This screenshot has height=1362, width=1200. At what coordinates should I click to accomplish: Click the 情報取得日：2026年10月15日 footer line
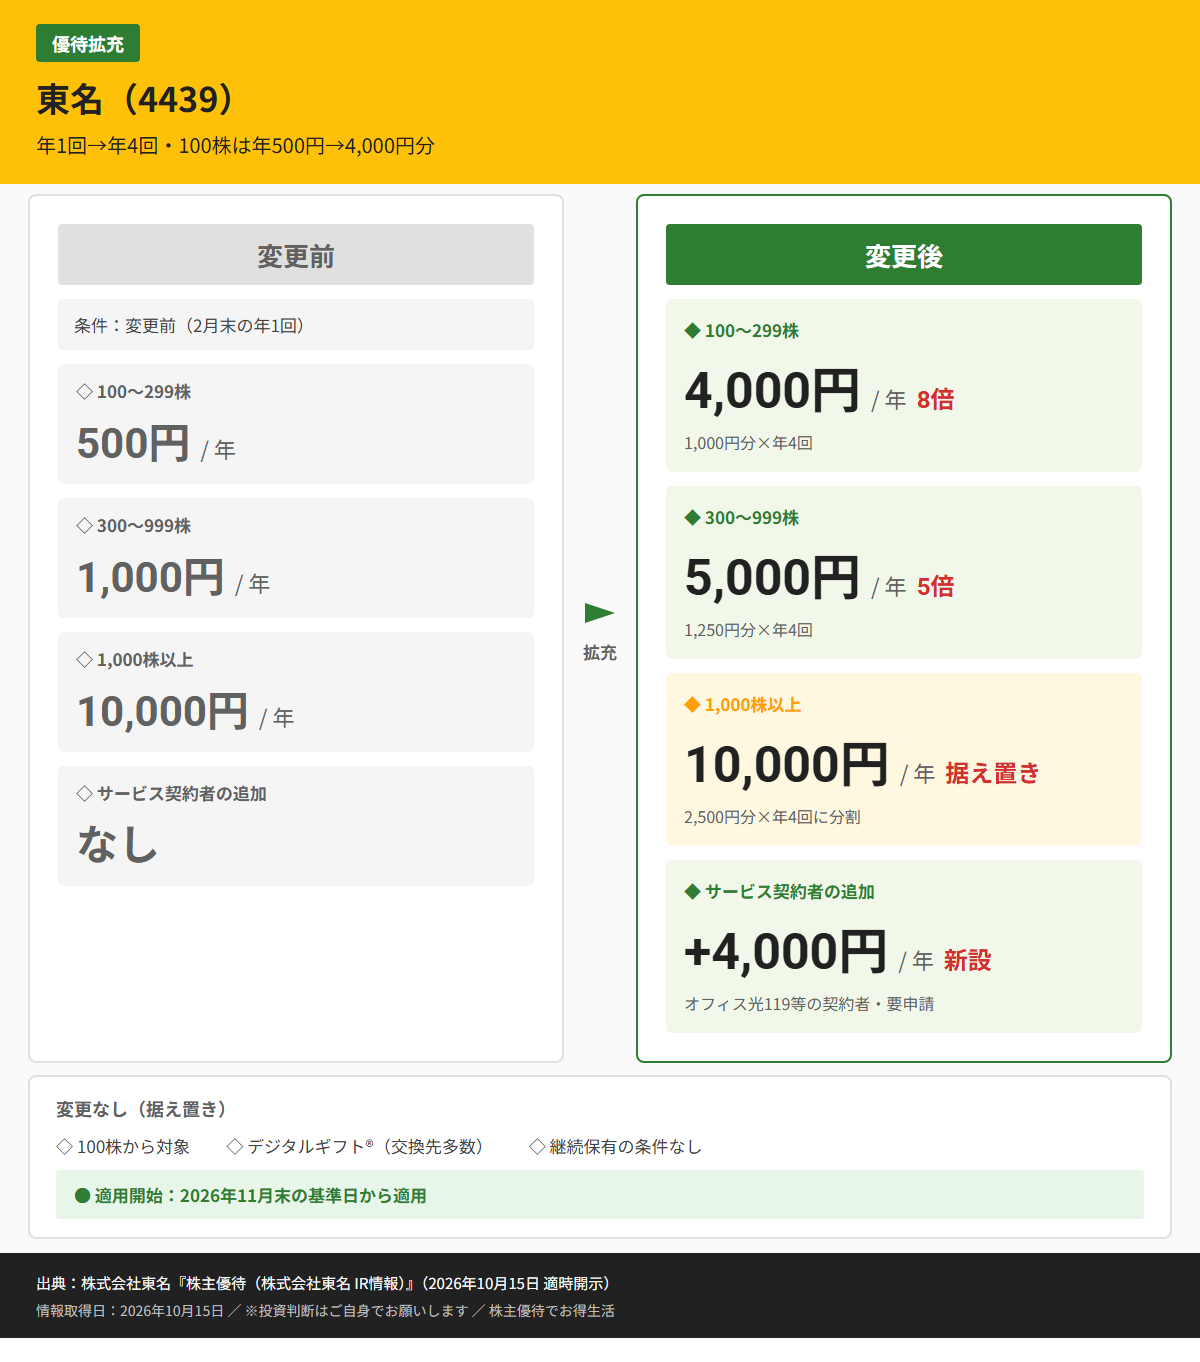point(325,1311)
